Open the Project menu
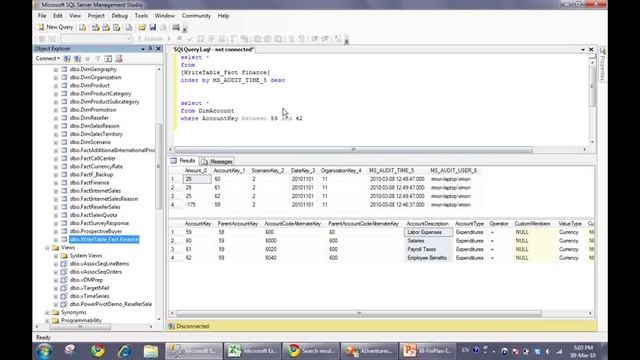 [x=96, y=16]
